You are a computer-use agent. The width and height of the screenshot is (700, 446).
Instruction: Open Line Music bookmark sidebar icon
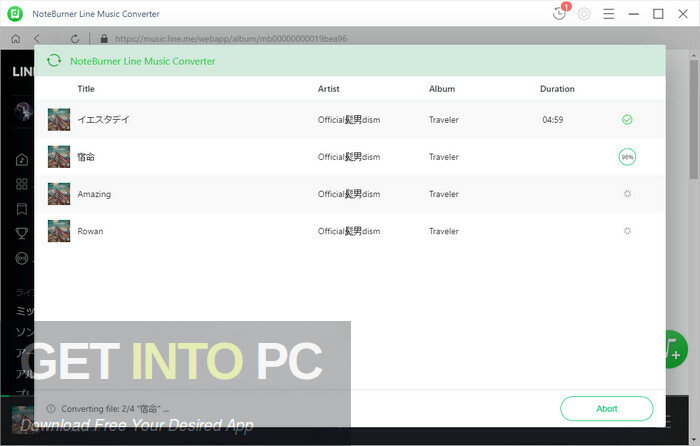pyautogui.click(x=21, y=208)
